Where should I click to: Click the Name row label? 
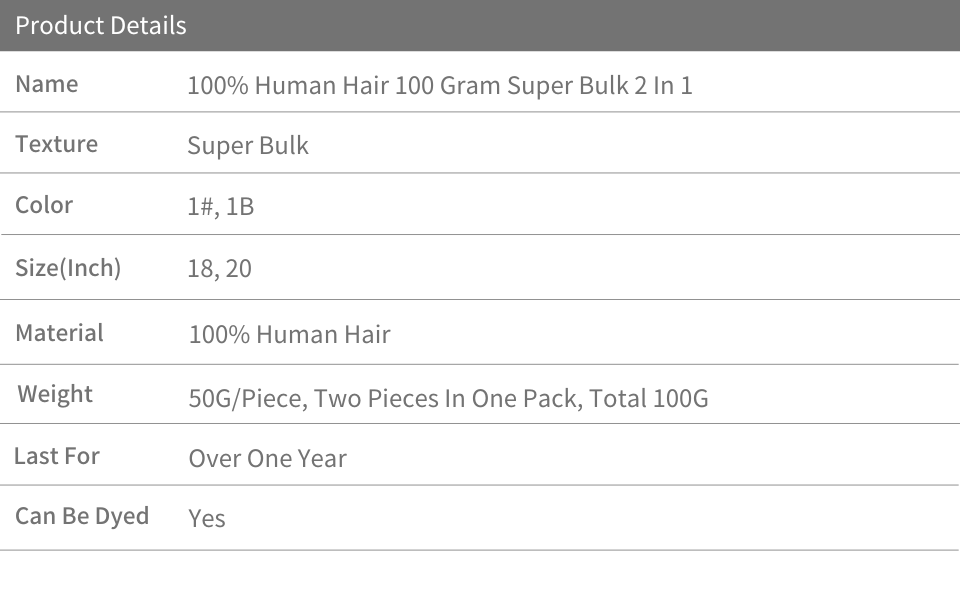(47, 84)
